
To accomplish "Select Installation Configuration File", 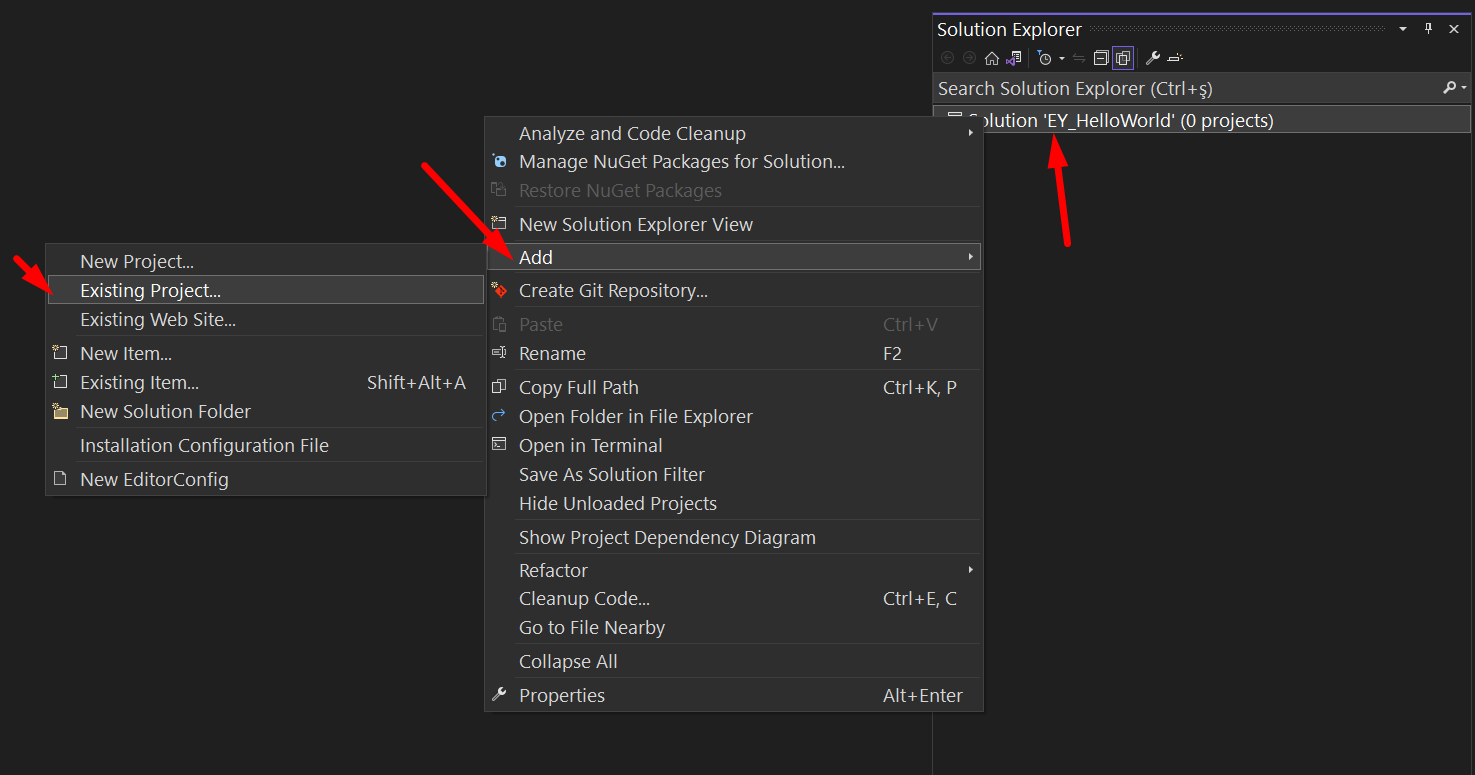I will 266,445.
